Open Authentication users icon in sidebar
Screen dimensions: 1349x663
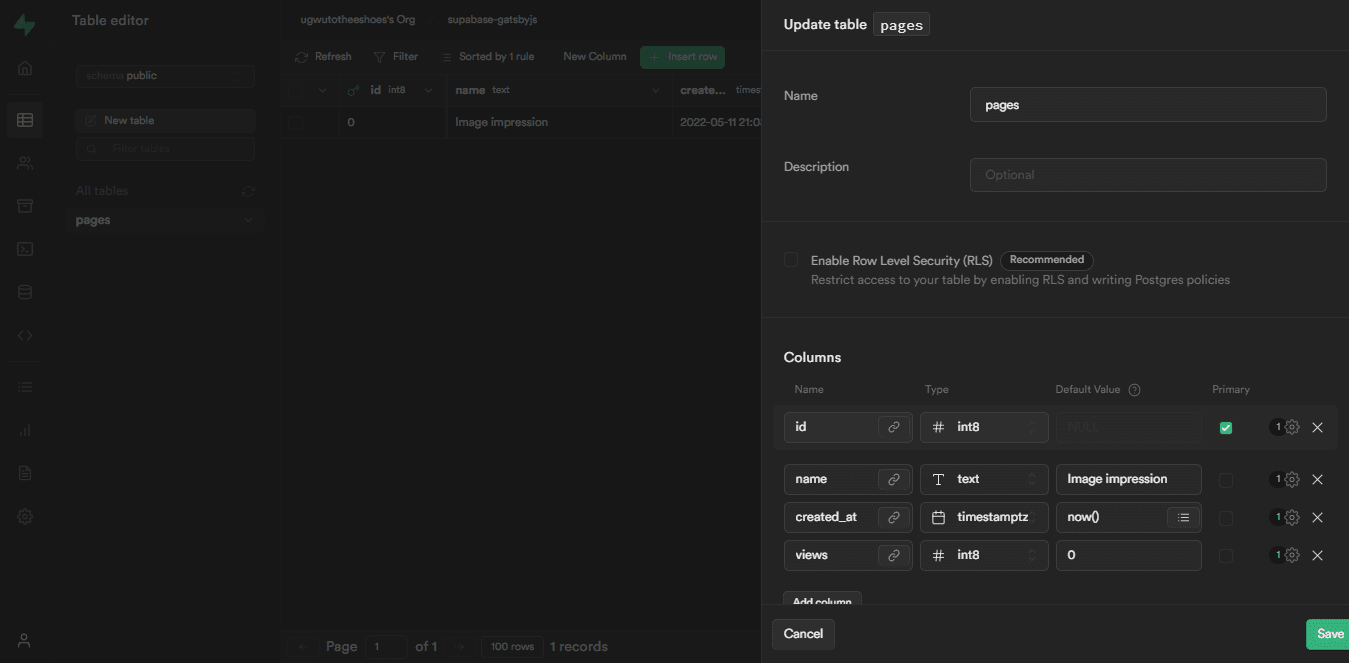[x=25, y=163]
